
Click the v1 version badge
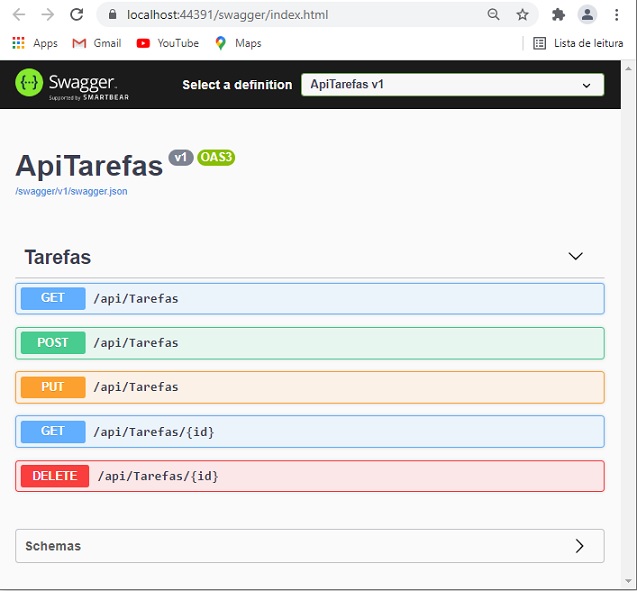tap(181, 157)
